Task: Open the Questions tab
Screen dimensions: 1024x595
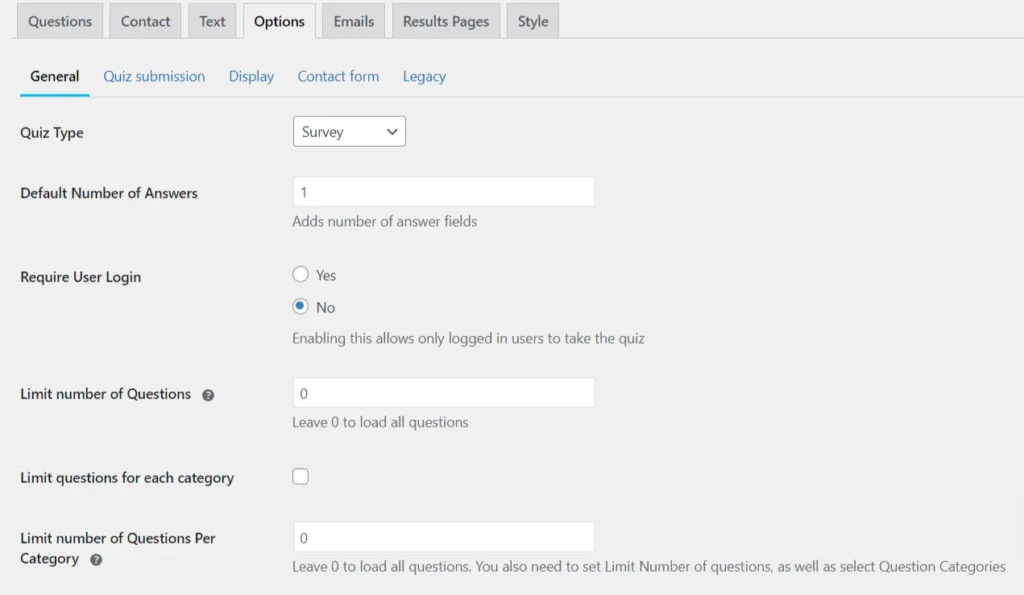Action: [x=59, y=20]
